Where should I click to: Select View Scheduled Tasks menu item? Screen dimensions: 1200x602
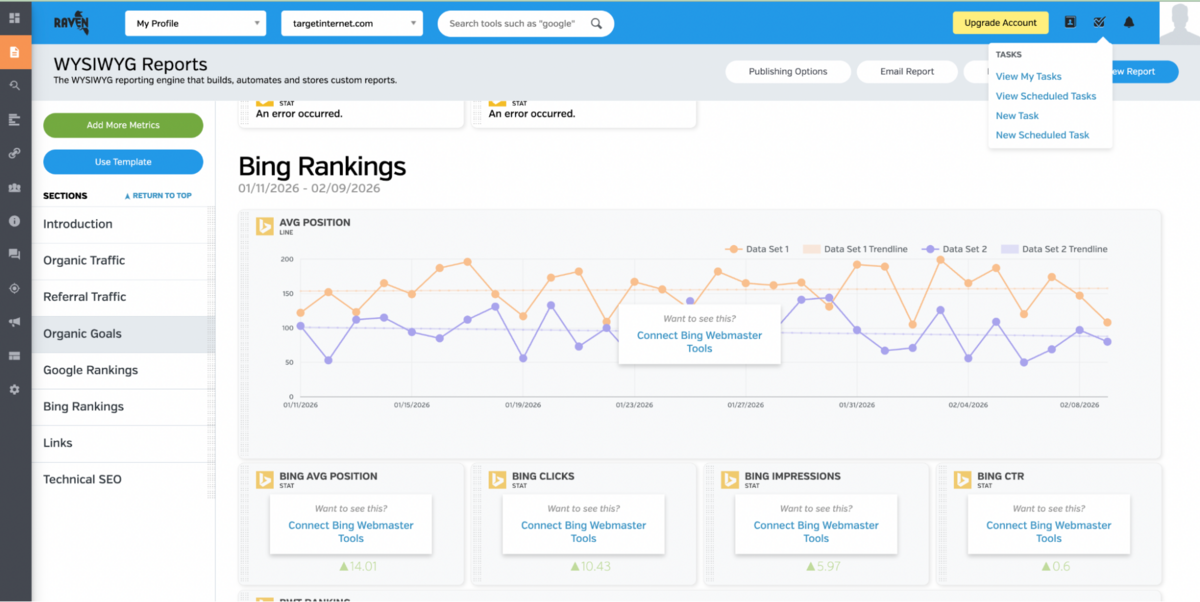click(x=1046, y=96)
